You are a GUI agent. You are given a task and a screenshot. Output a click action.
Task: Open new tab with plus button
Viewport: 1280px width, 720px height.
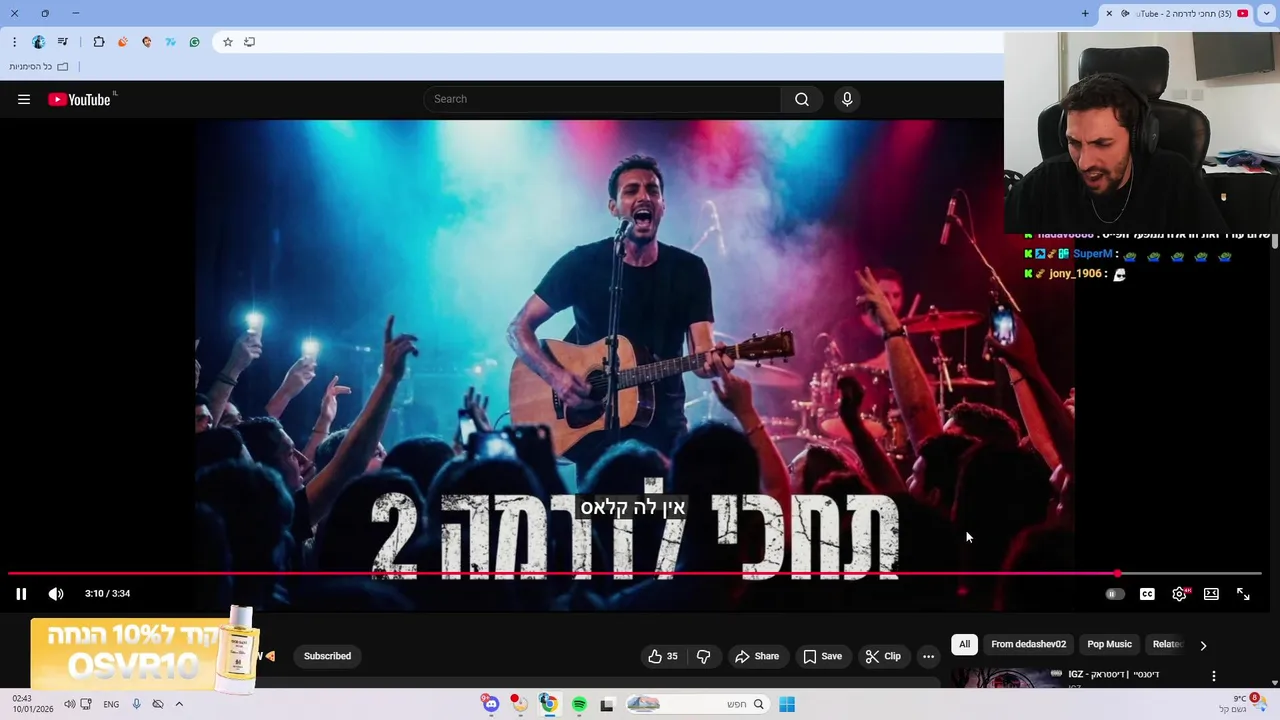(x=1085, y=13)
